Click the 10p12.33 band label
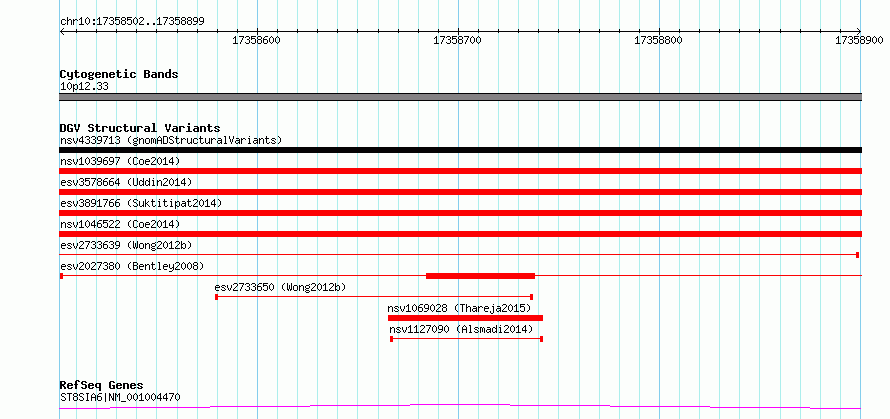Viewport: 890px width, 419px height. point(84,87)
